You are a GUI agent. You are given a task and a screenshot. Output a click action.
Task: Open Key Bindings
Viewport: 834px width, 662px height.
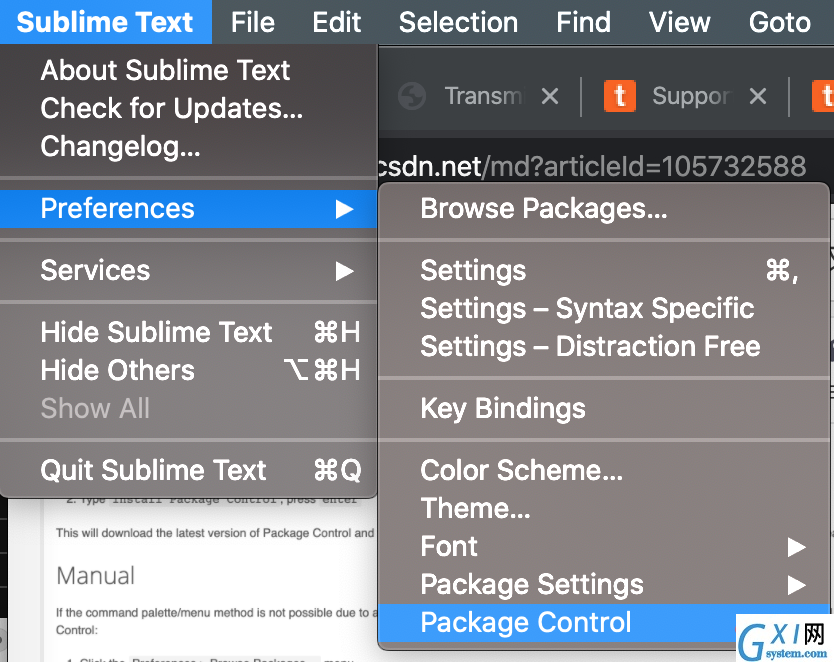(604, 408)
